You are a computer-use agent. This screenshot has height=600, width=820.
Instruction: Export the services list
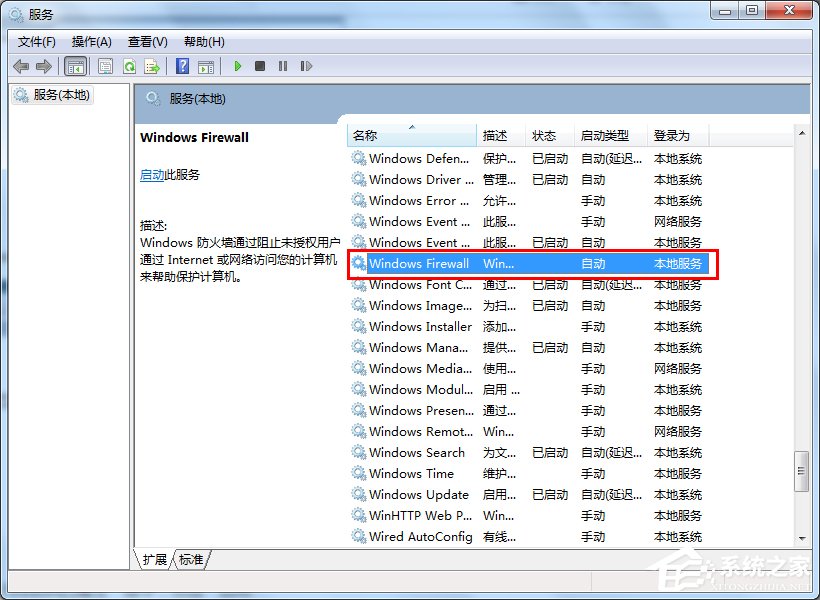click(153, 66)
